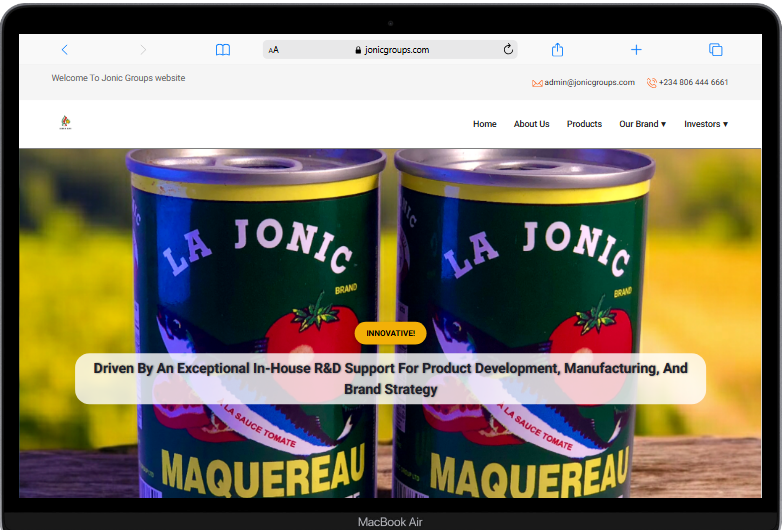Click the jonicgroups.com address bar
This screenshot has height=530, width=783.
390,49
